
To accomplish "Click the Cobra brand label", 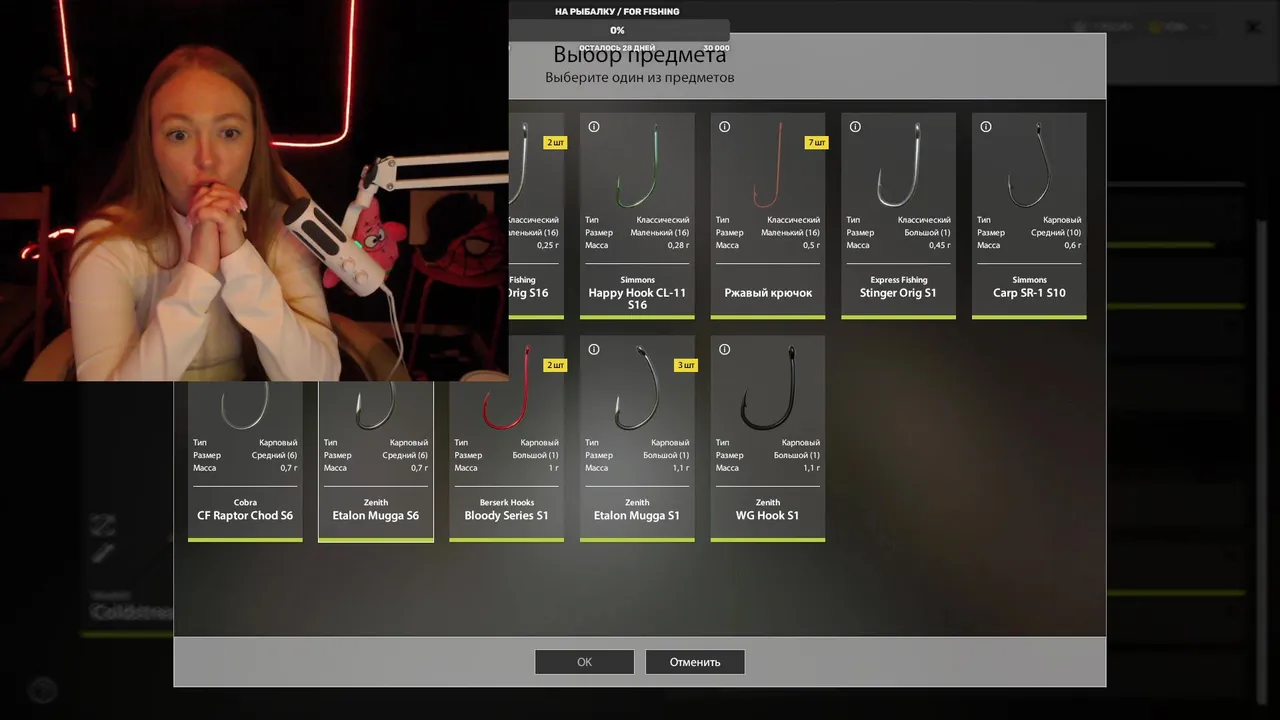I will point(245,503).
